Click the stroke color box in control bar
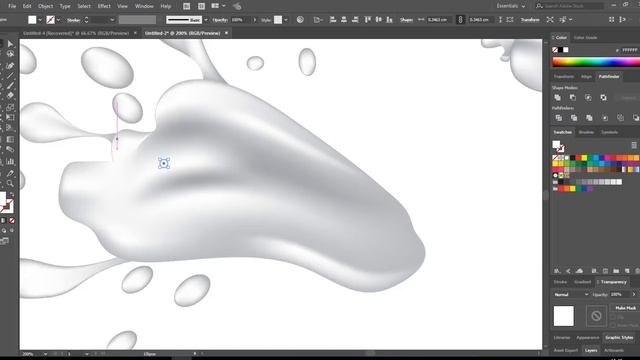This screenshot has width=640, height=360. tap(51, 20)
